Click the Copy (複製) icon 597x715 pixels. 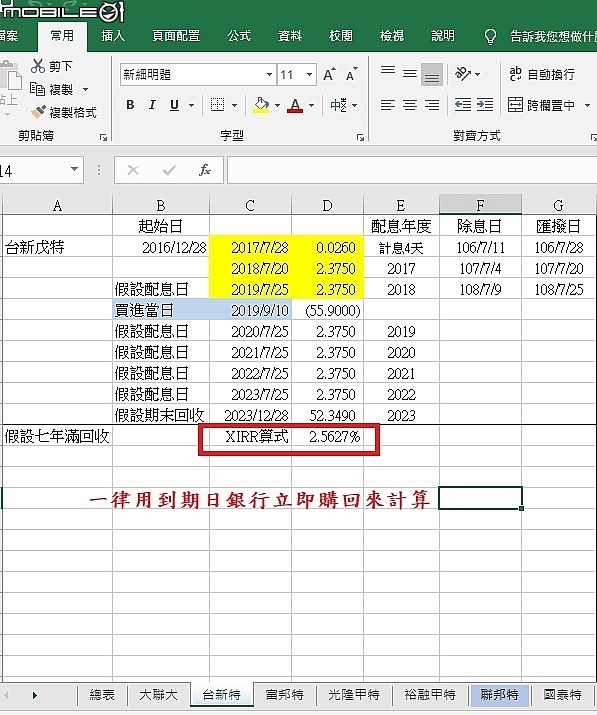pyautogui.click(x=37, y=88)
